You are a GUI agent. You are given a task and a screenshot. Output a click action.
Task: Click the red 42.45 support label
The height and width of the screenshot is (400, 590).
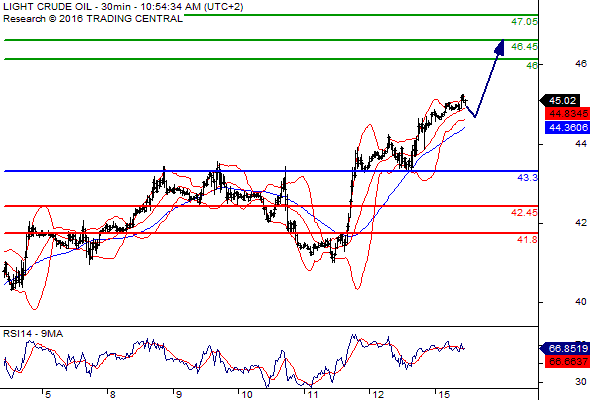tap(524, 213)
